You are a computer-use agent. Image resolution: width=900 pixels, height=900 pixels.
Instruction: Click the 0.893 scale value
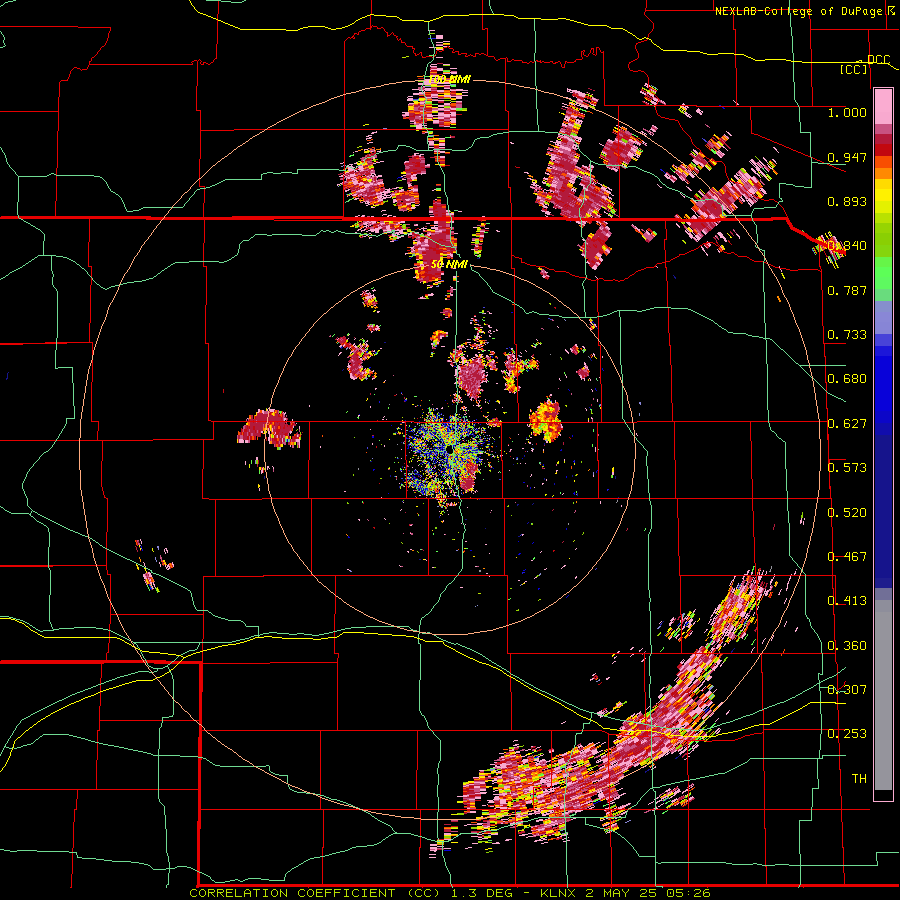[847, 201]
